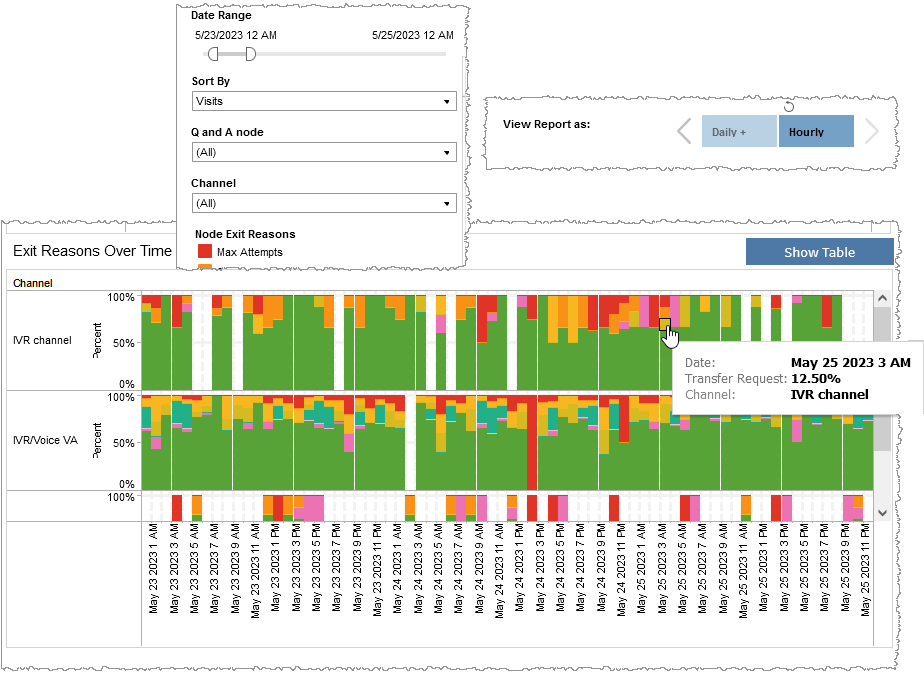The image size is (924, 674).
Task: Click the Max Attempts red legend swatch
Action: click(203, 253)
